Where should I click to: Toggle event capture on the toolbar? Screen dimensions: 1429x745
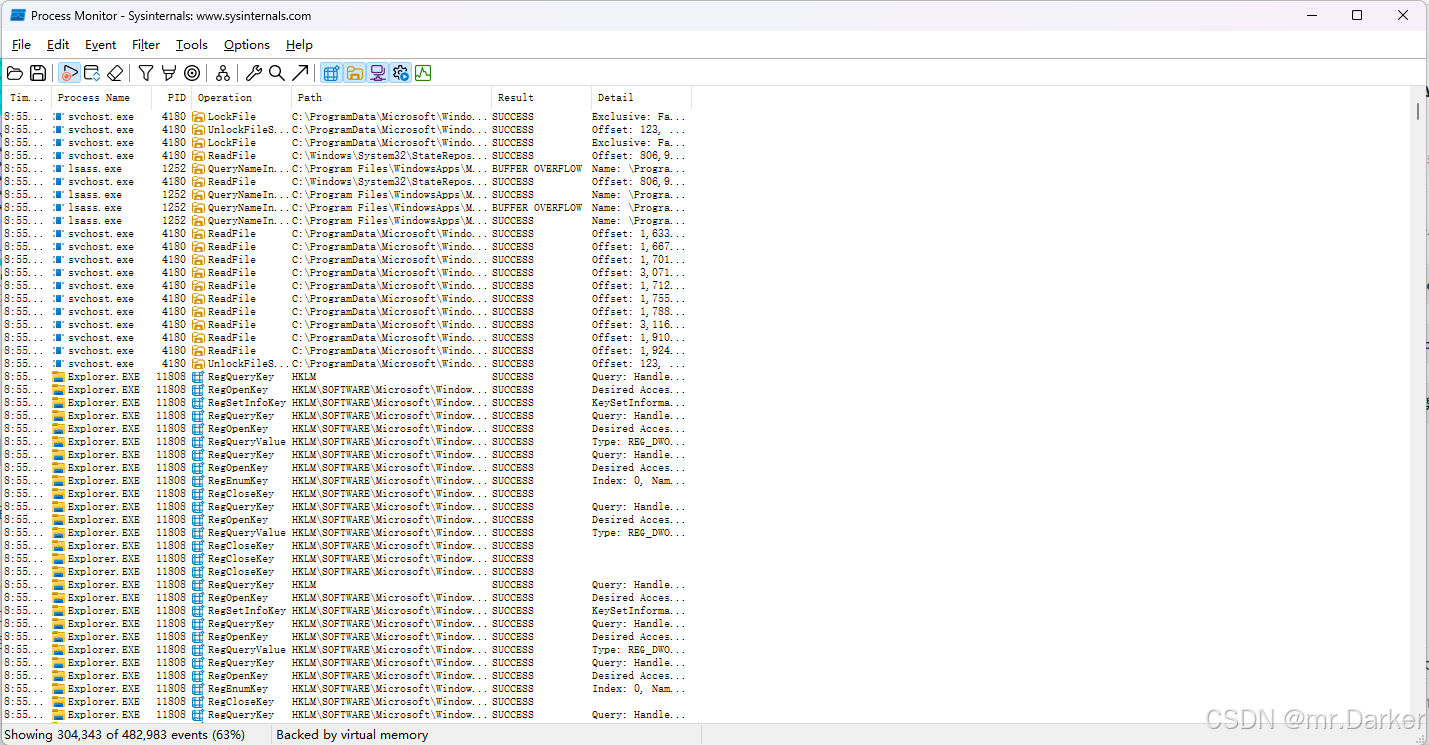click(x=69, y=72)
